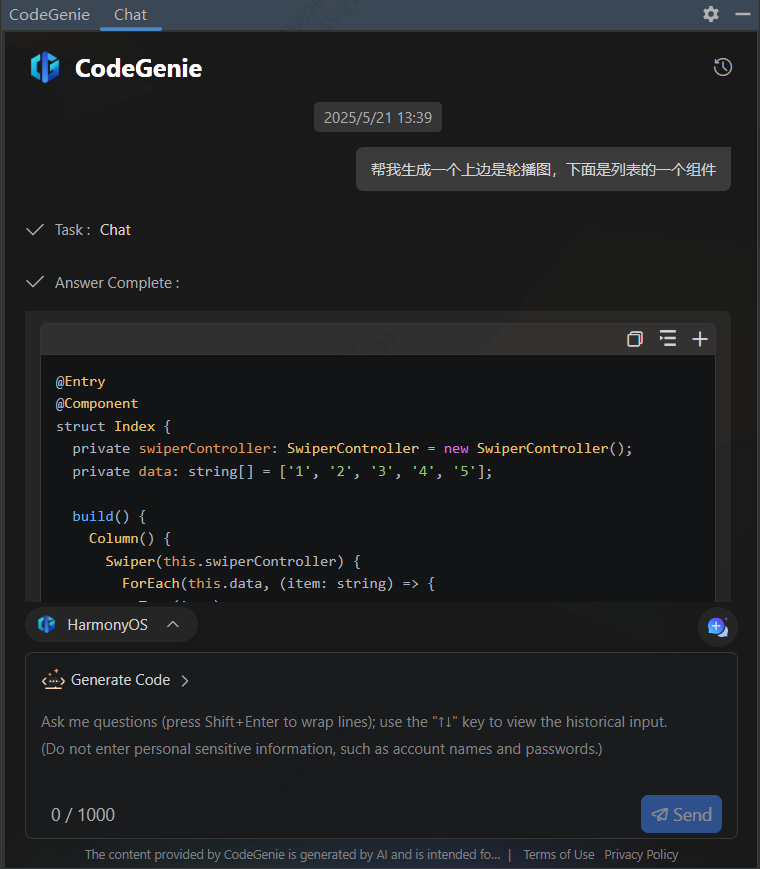Click the HarmonyOS logo icon
The height and width of the screenshot is (869, 760).
tap(47, 625)
